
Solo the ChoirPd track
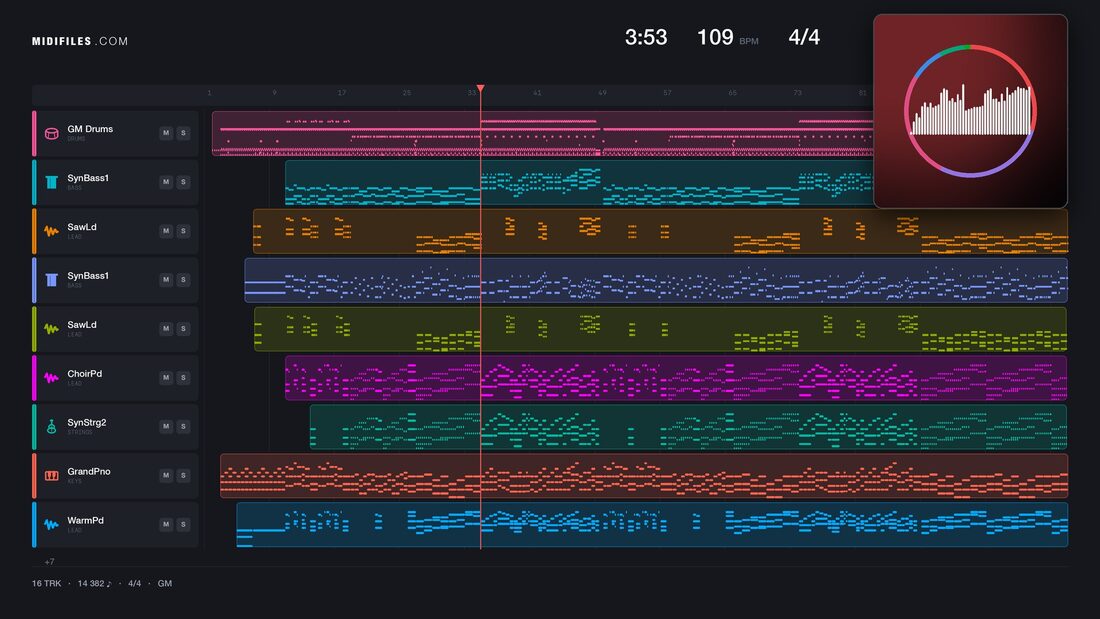(183, 378)
